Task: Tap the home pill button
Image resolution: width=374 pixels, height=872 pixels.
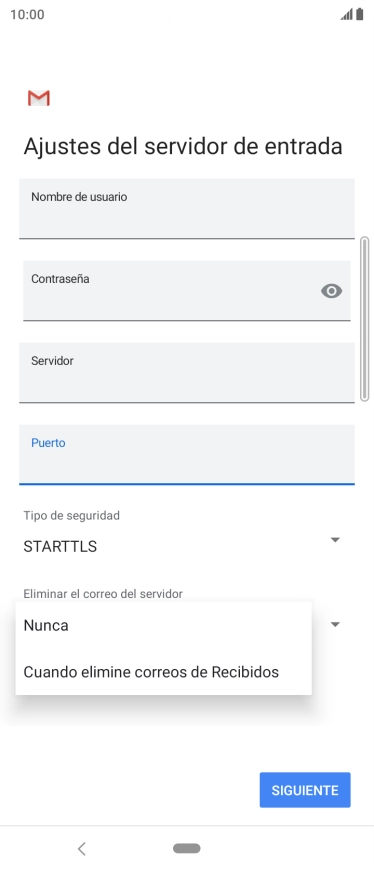Action: point(187,848)
